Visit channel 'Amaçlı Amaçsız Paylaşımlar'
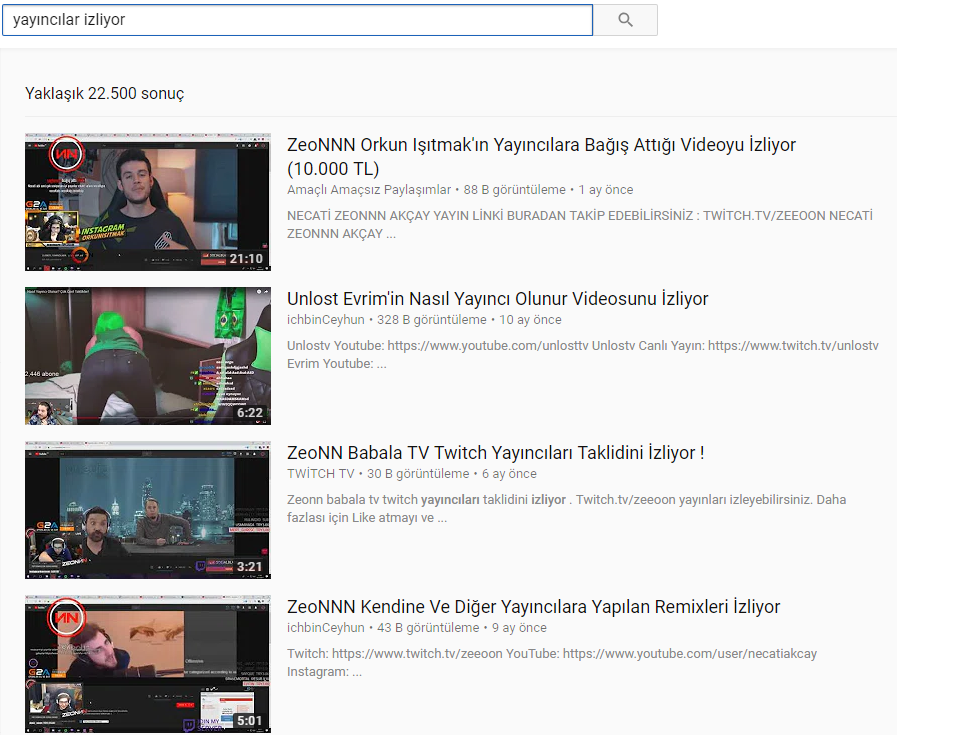960x735 pixels. pos(369,190)
